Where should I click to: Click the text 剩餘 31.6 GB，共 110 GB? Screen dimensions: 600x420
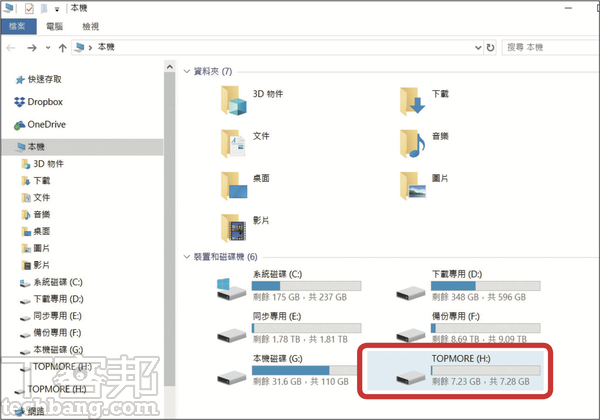pos(301,381)
